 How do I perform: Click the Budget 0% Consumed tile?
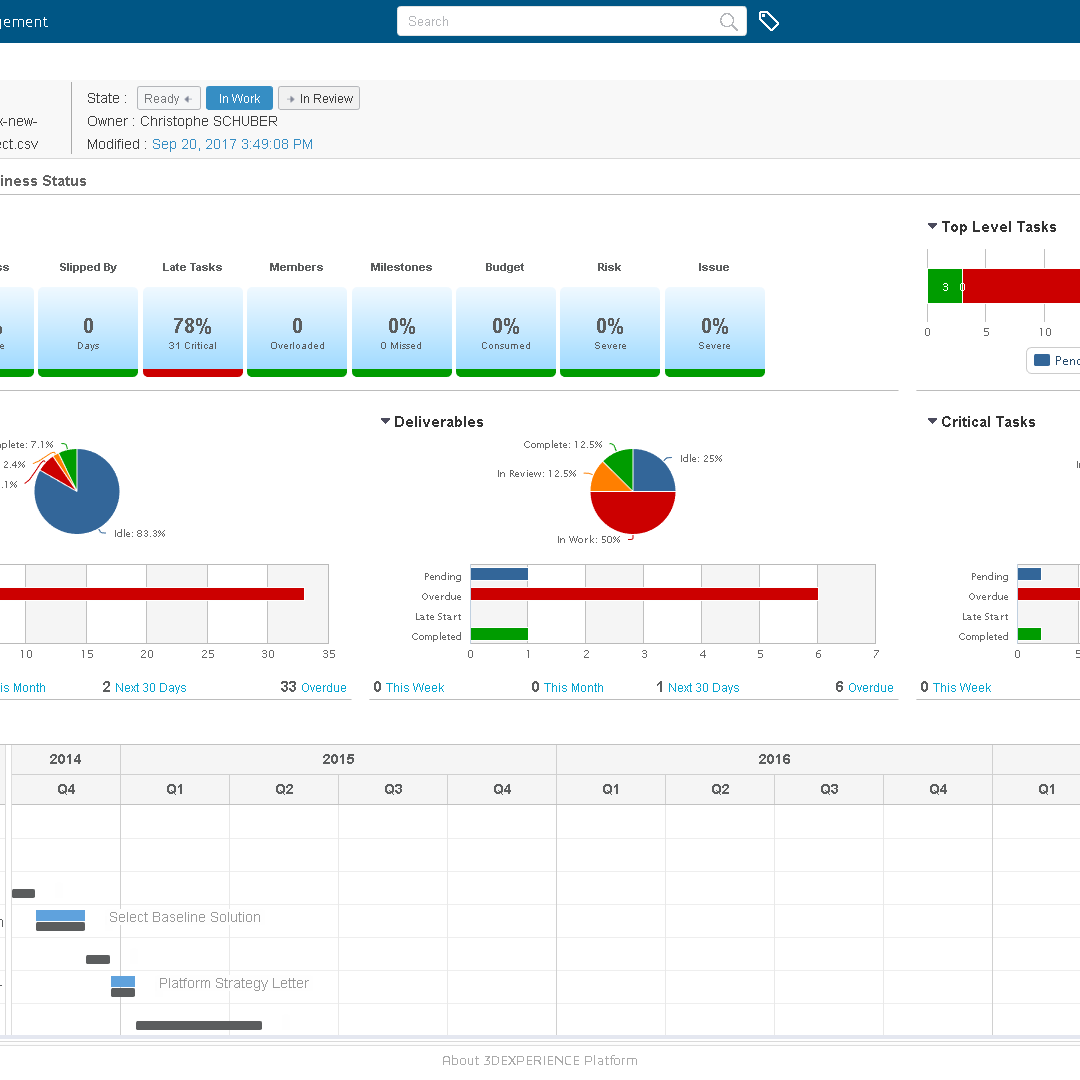point(505,331)
